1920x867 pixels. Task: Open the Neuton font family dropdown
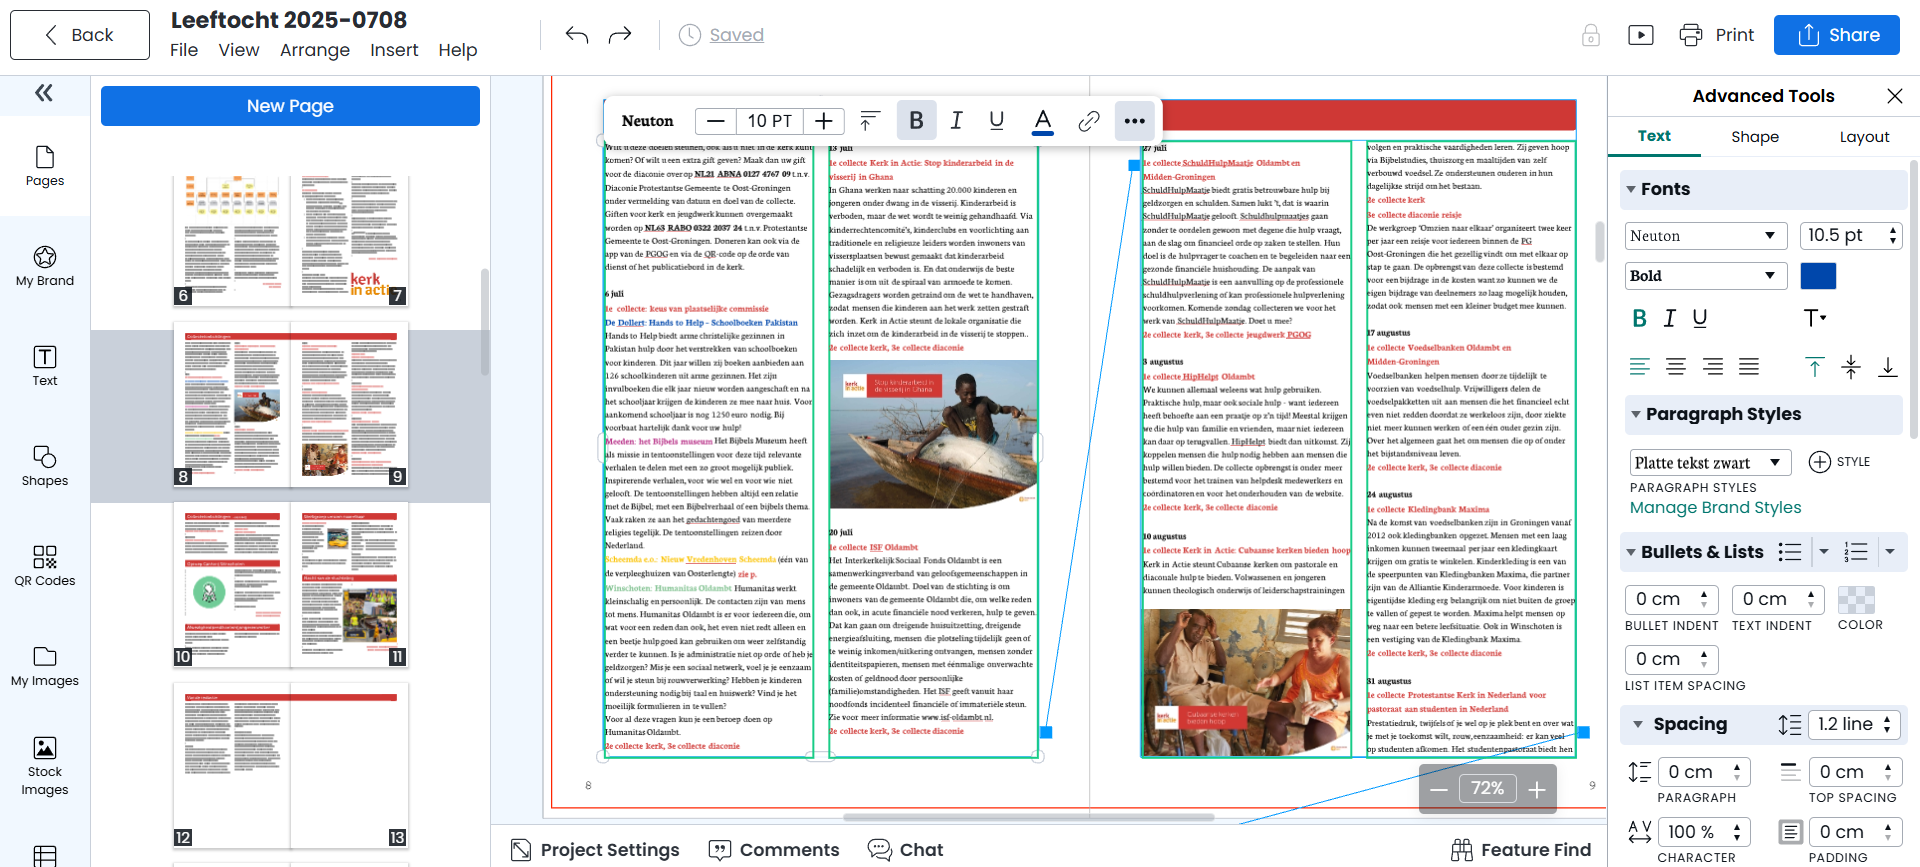[1706, 236]
